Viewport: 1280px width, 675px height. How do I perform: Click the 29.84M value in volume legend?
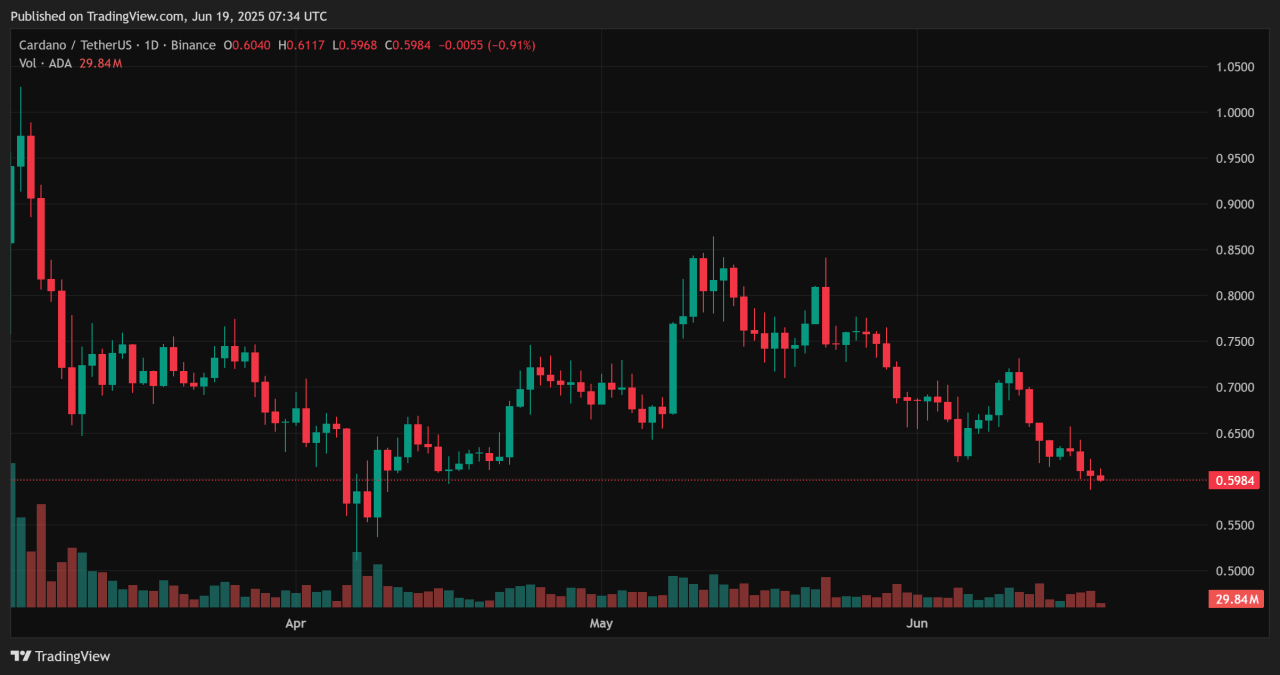101,63
